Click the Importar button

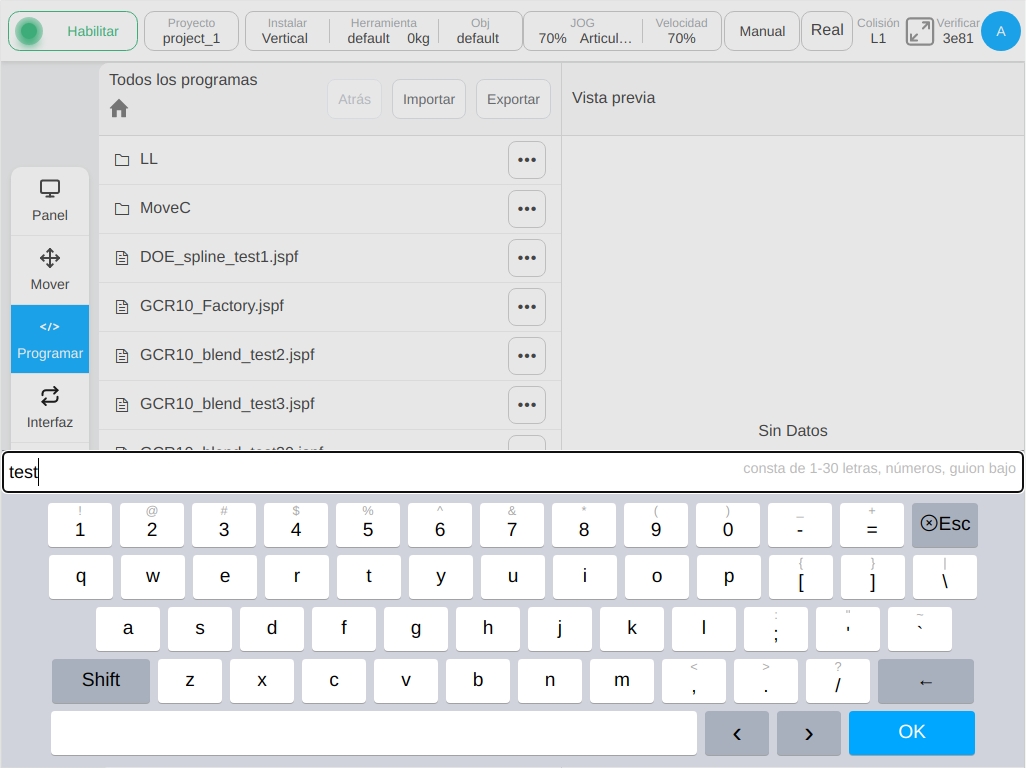coord(429,99)
